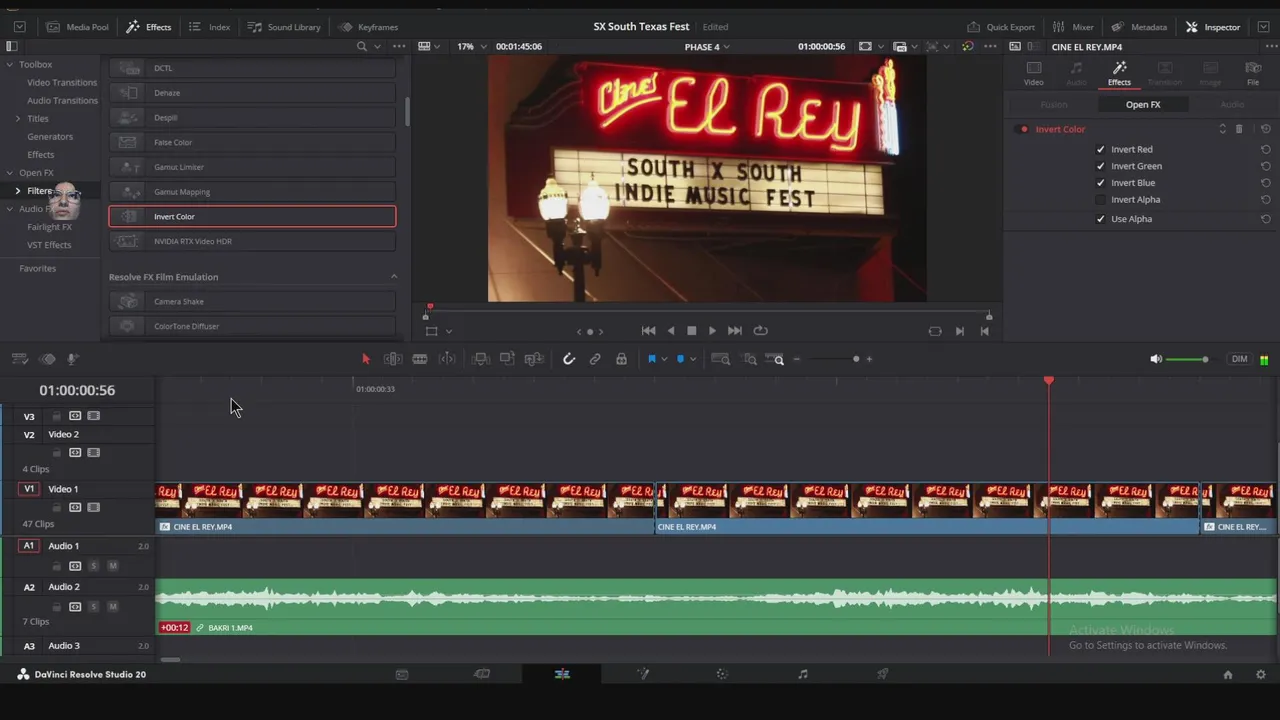Reset the Invert Red parameter

click(x=1265, y=149)
